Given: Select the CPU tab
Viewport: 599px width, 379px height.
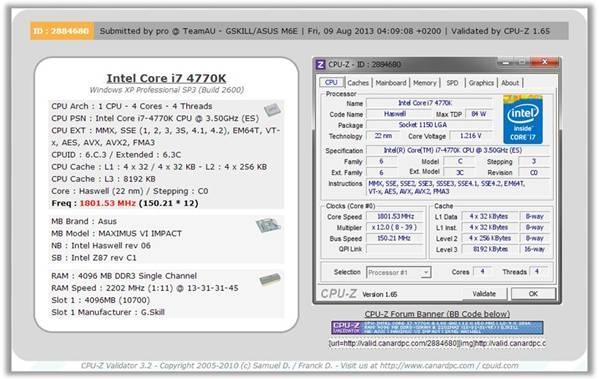Looking at the screenshot, I should (331, 83).
